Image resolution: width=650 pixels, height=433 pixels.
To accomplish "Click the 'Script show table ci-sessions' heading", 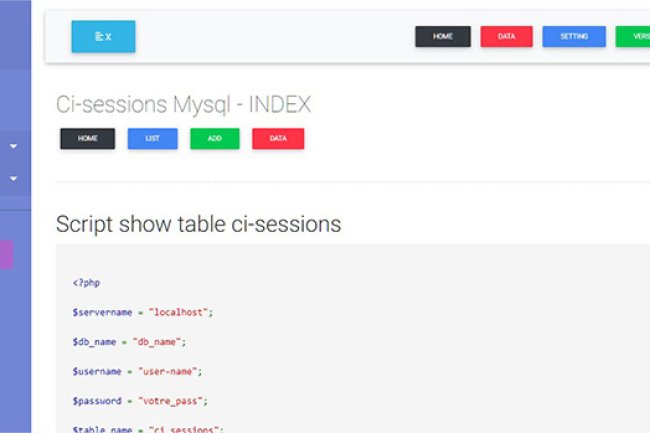I will pyautogui.click(x=198, y=224).
